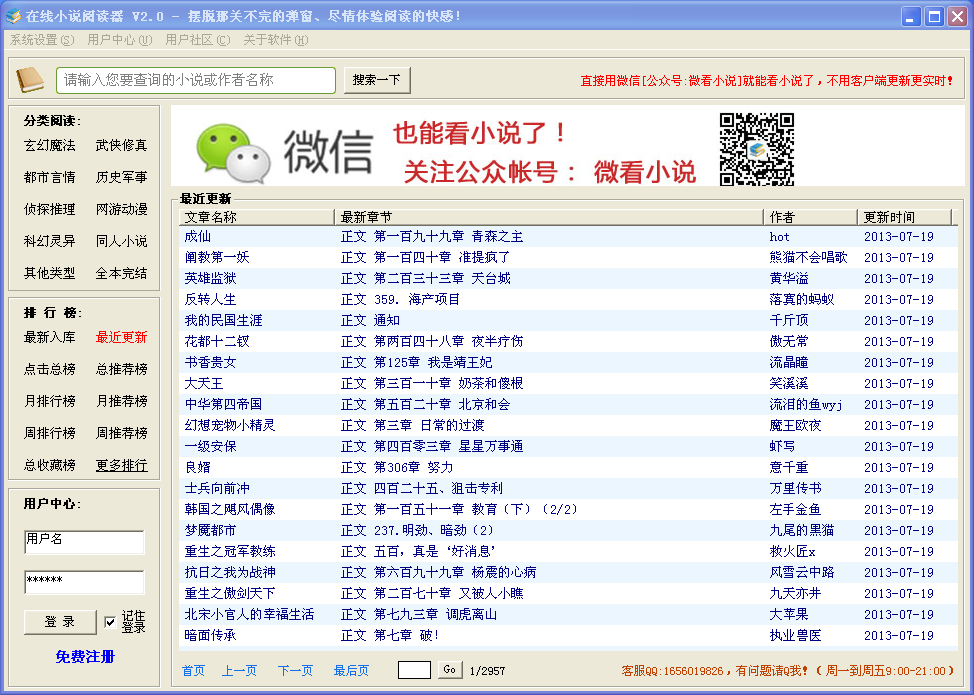This screenshot has width=974, height=695.
Task: Open the 用户中心 menu
Action: pos(119,40)
